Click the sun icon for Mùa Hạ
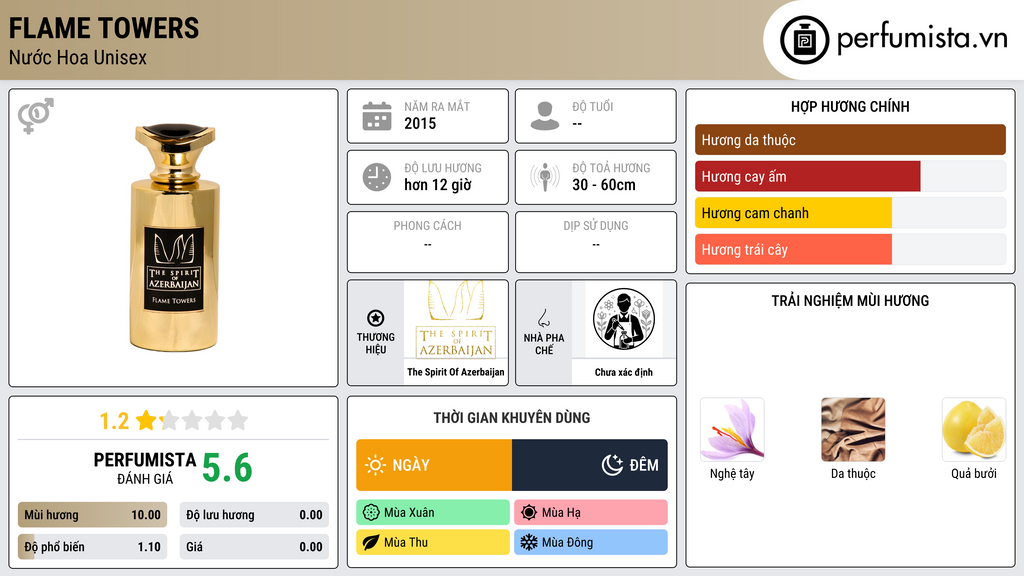 tap(529, 513)
